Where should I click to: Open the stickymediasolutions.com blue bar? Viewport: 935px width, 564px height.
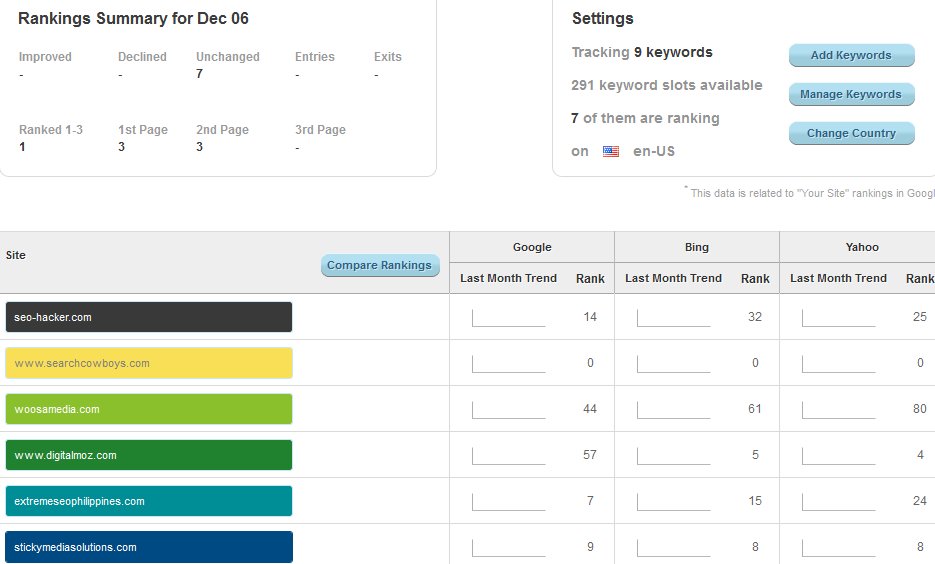[149, 547]
